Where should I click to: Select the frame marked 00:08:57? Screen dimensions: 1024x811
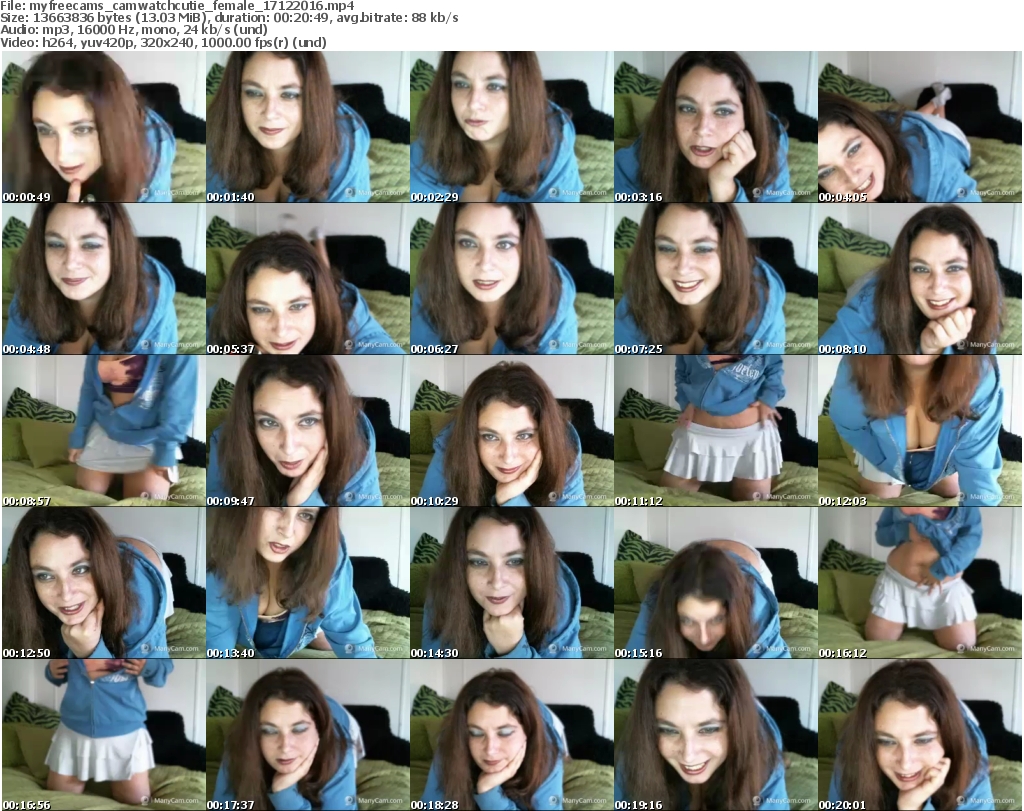click(103, 431)
